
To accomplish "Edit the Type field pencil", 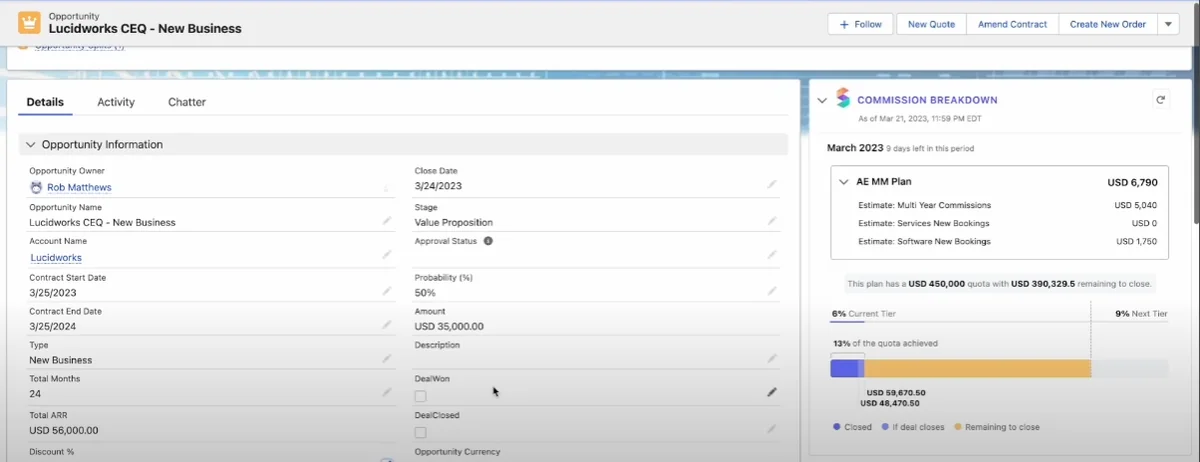I will click(x=387, y=359).
